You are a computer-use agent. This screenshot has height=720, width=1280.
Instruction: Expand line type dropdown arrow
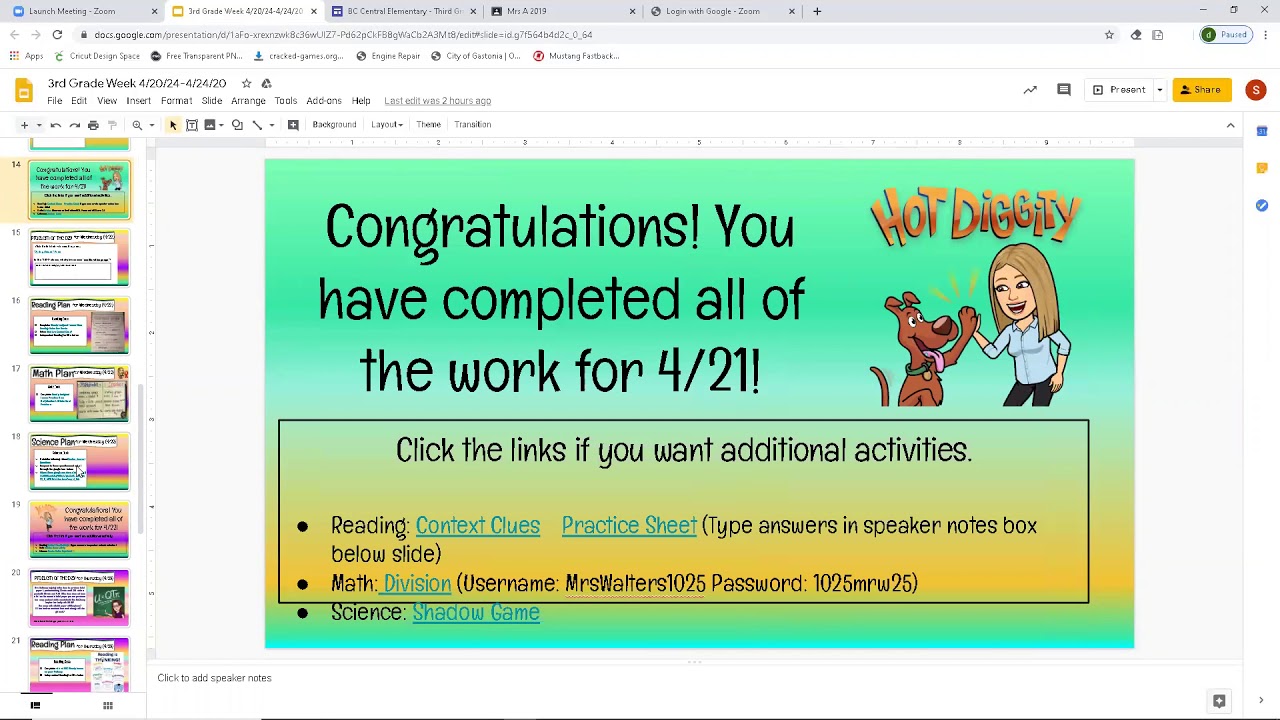271,125
